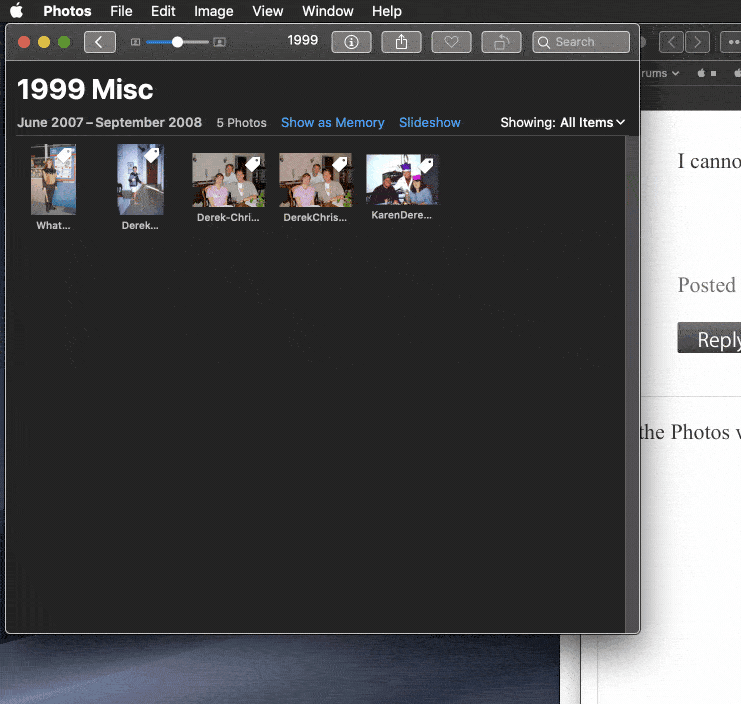Select the What... photo thumbnail
The width and height of the screenshot is (741, 704).
tap(53, 180)
